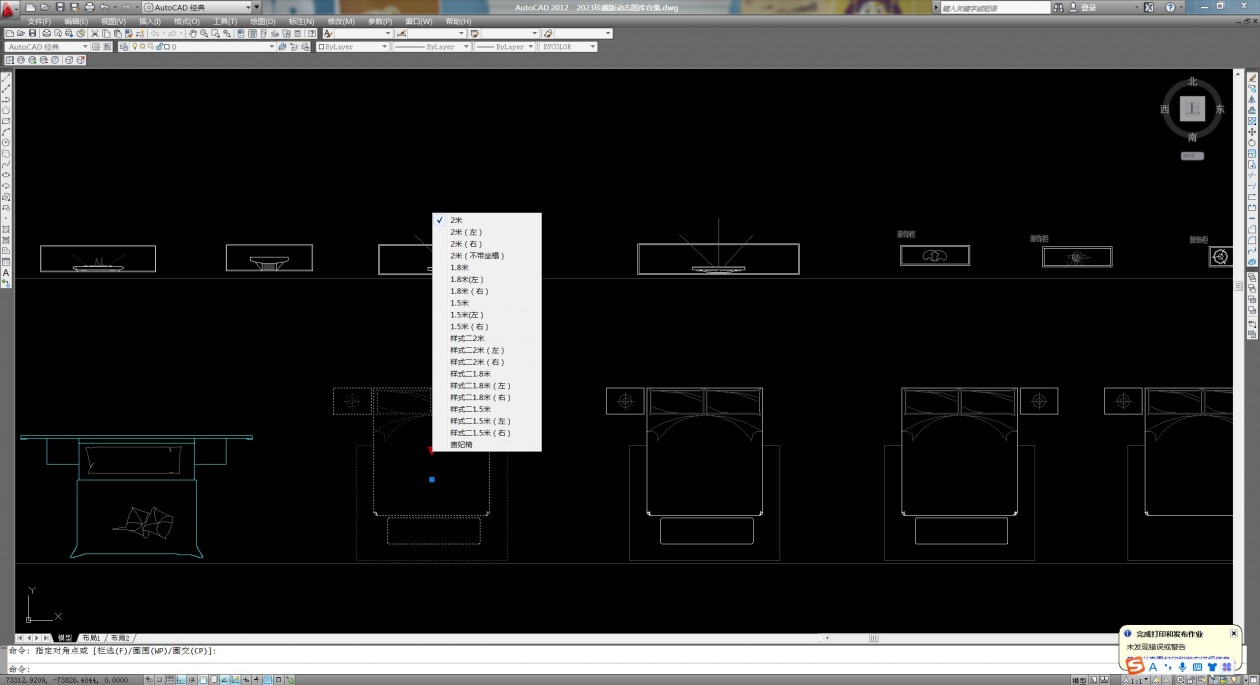
Task: Close the 完成打印和发布作业 notification
Action: pos(1234,633)
